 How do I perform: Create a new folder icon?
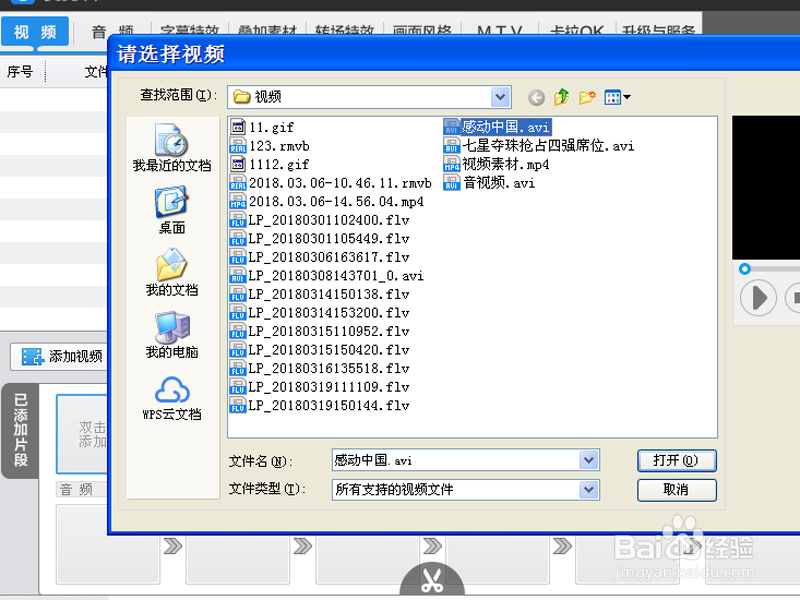pos(587,97)
